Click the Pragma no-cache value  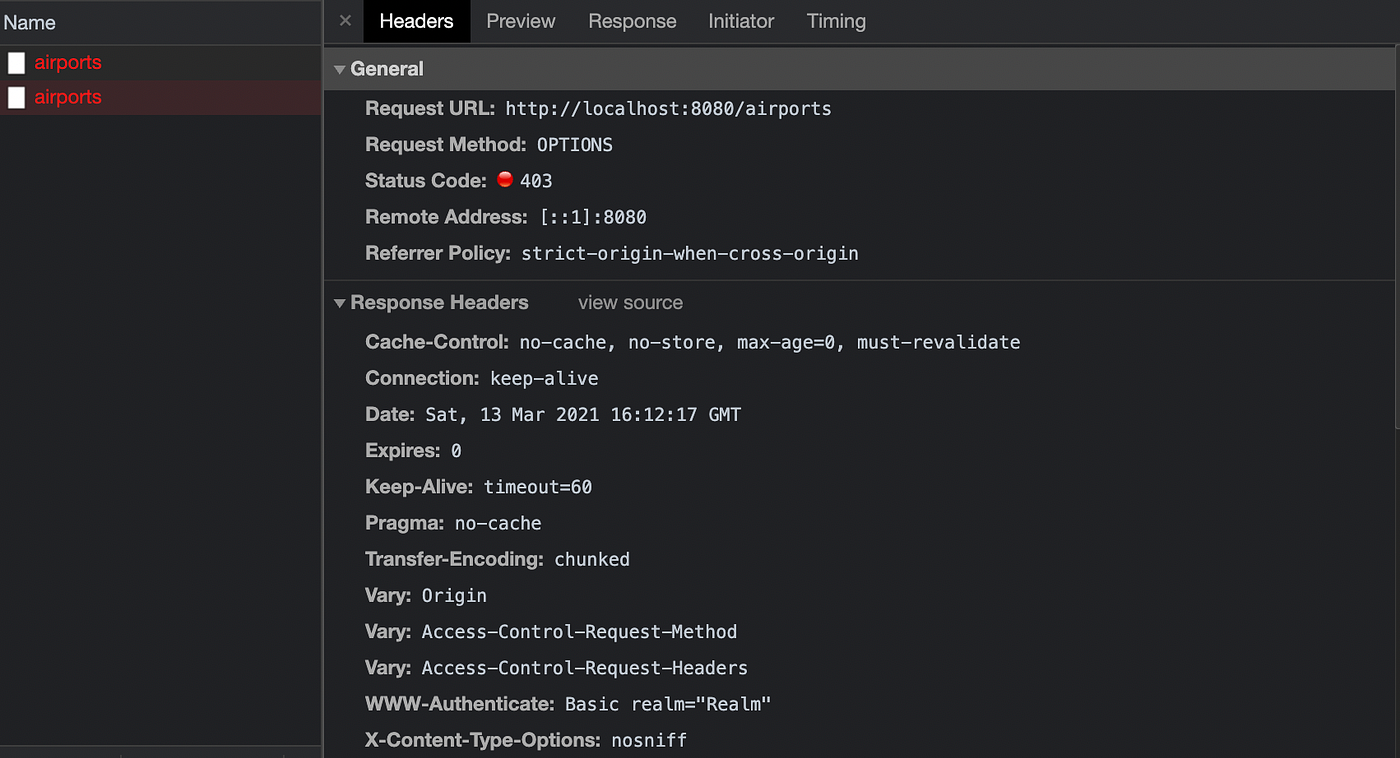point(498,523)
